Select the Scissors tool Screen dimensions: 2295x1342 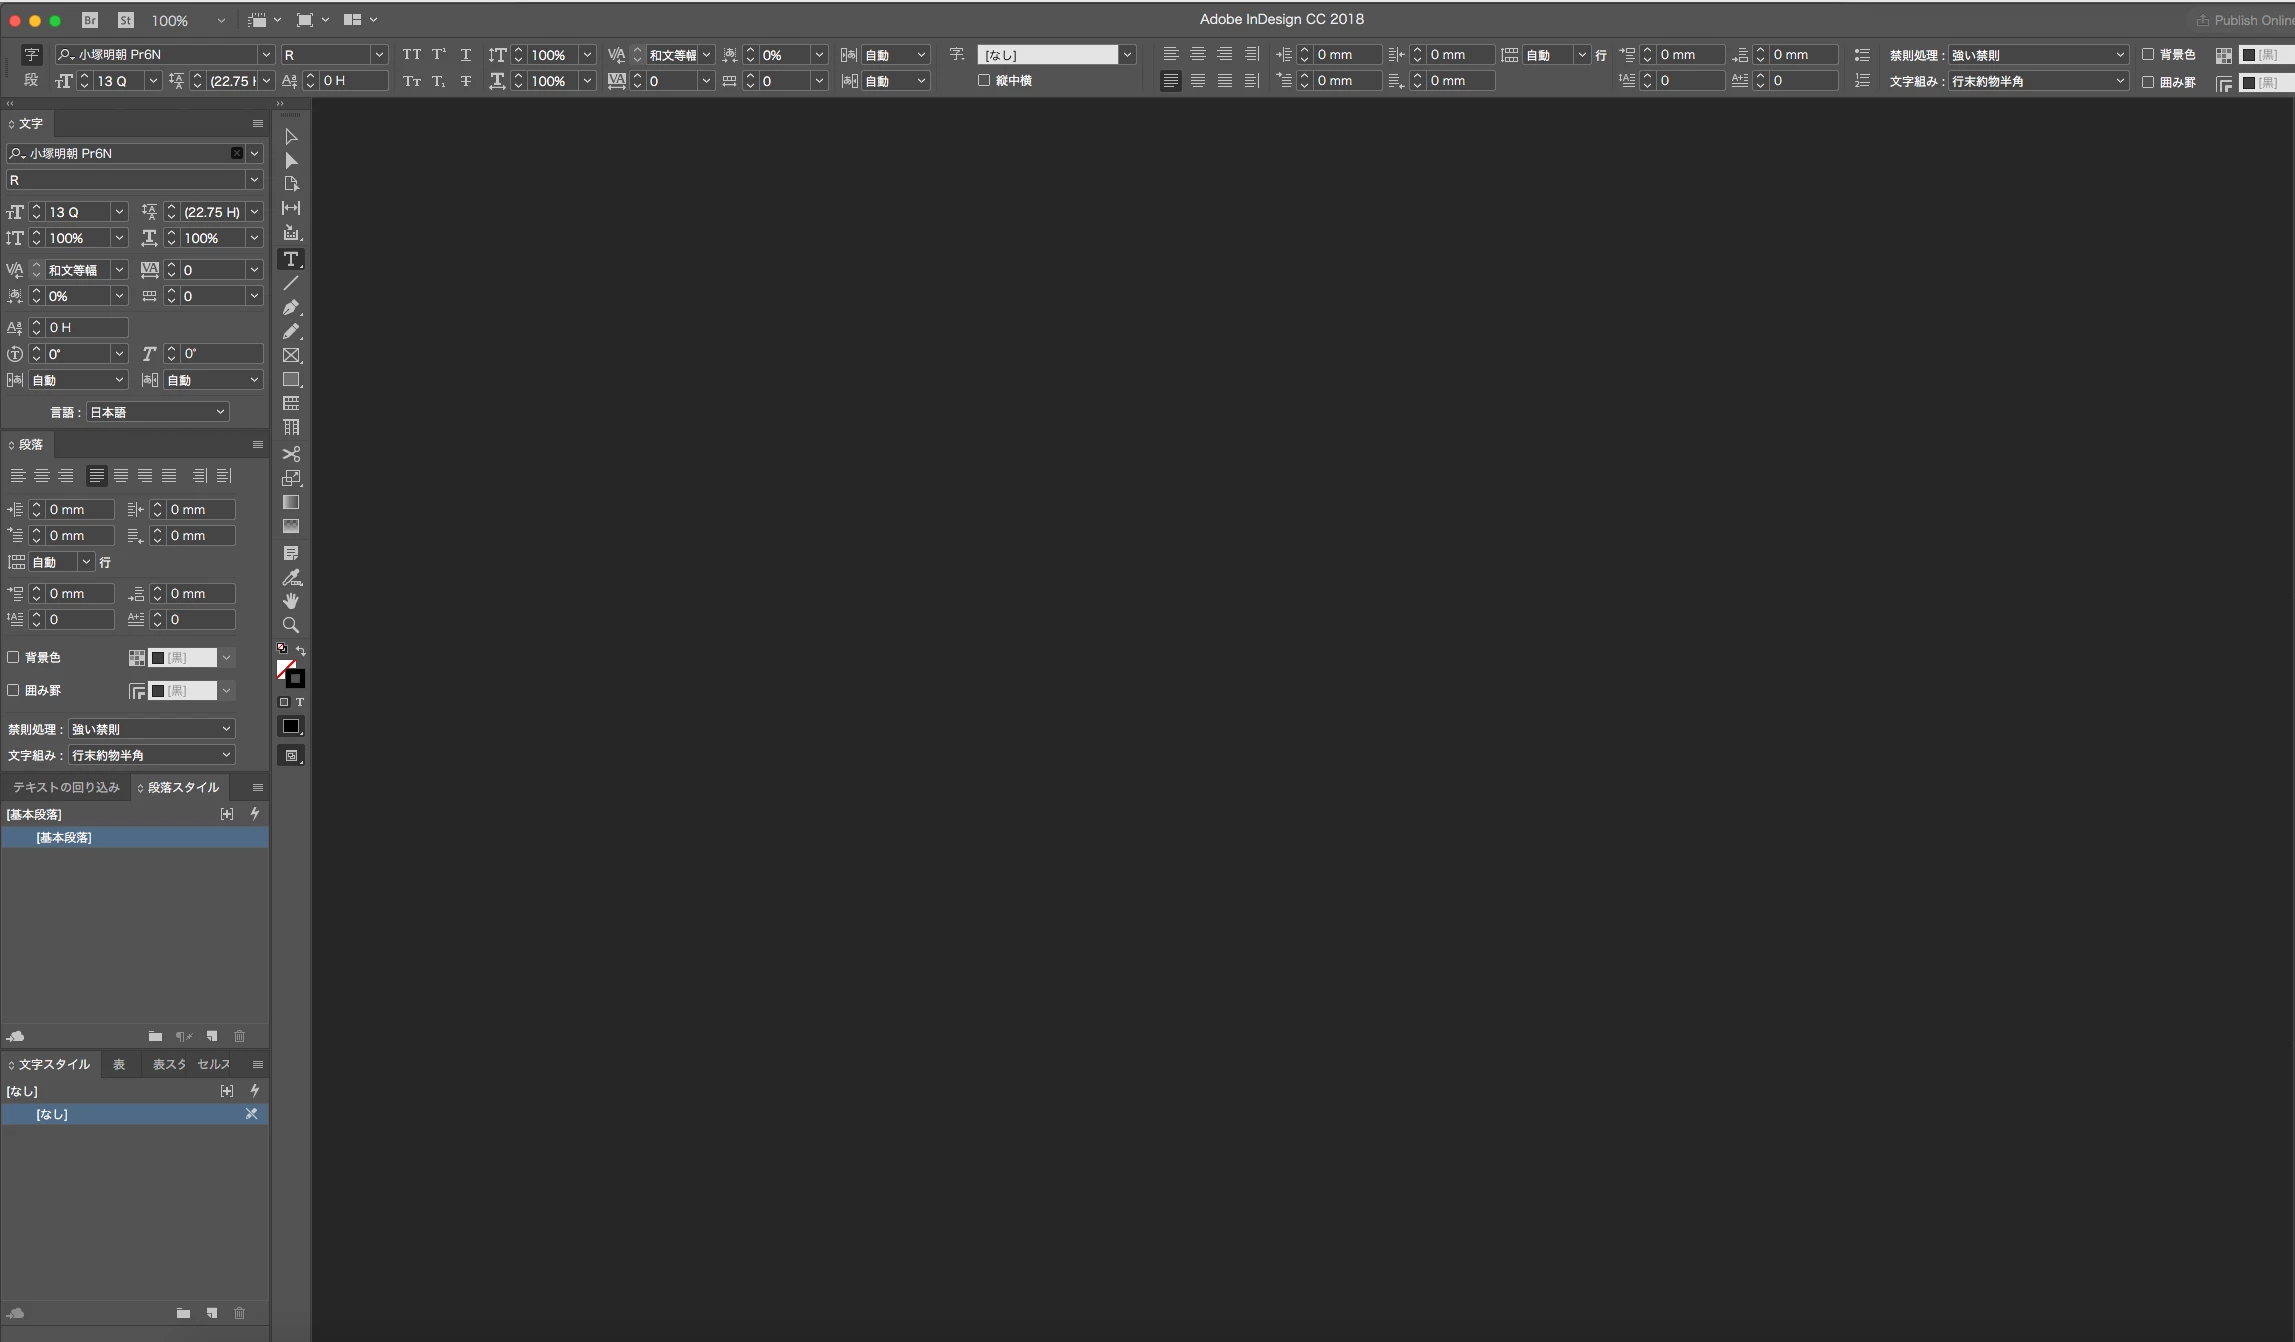(291, 454)
